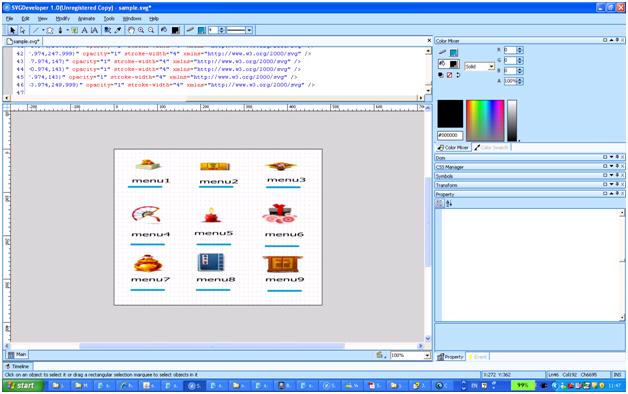This screenshot has height=394, width=628.
Task: Click the Windows Start button
Action: click(x=22, y=386)
